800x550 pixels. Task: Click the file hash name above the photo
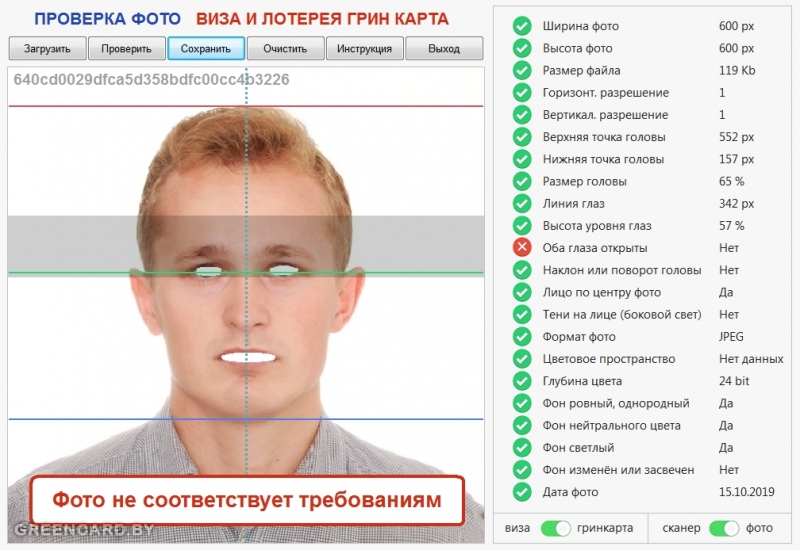tap(151, 80)
